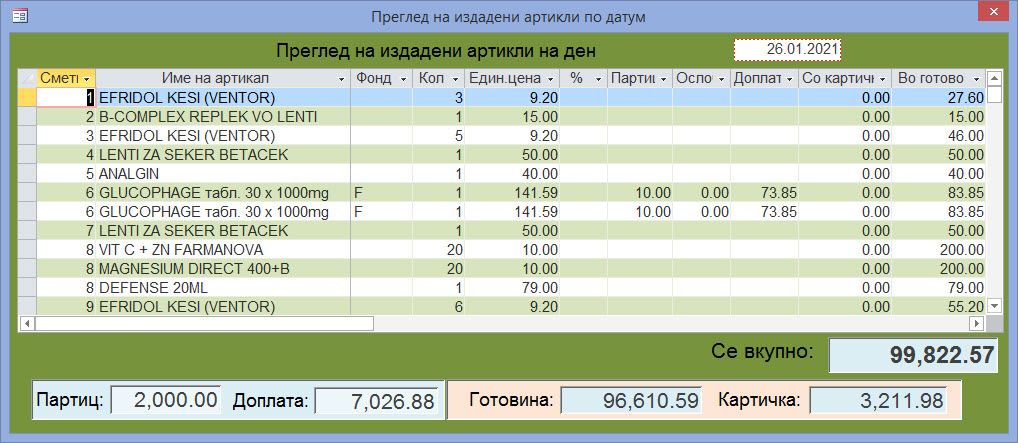Click the horizontal scrollbar right arrow

(976, 323)
